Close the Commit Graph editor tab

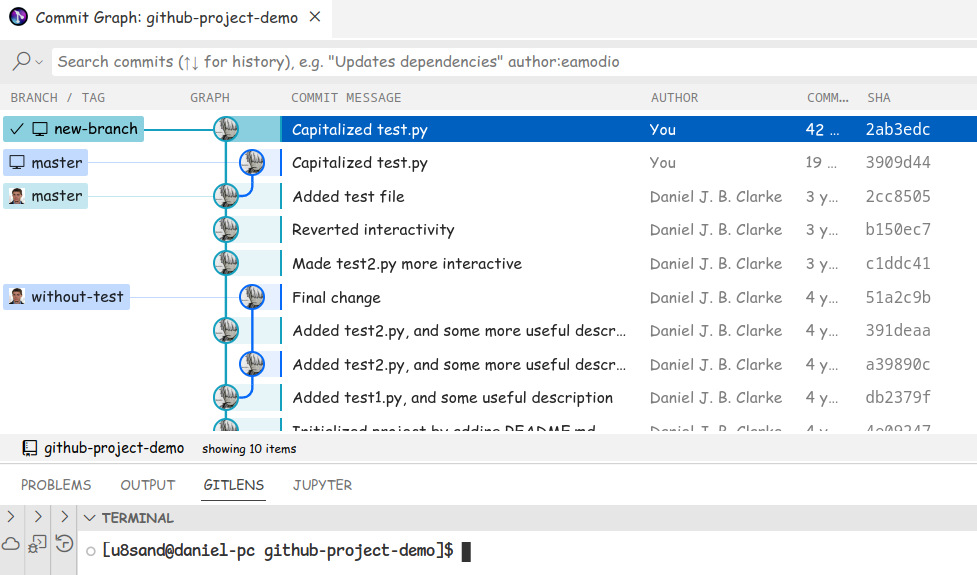point(315,18)
